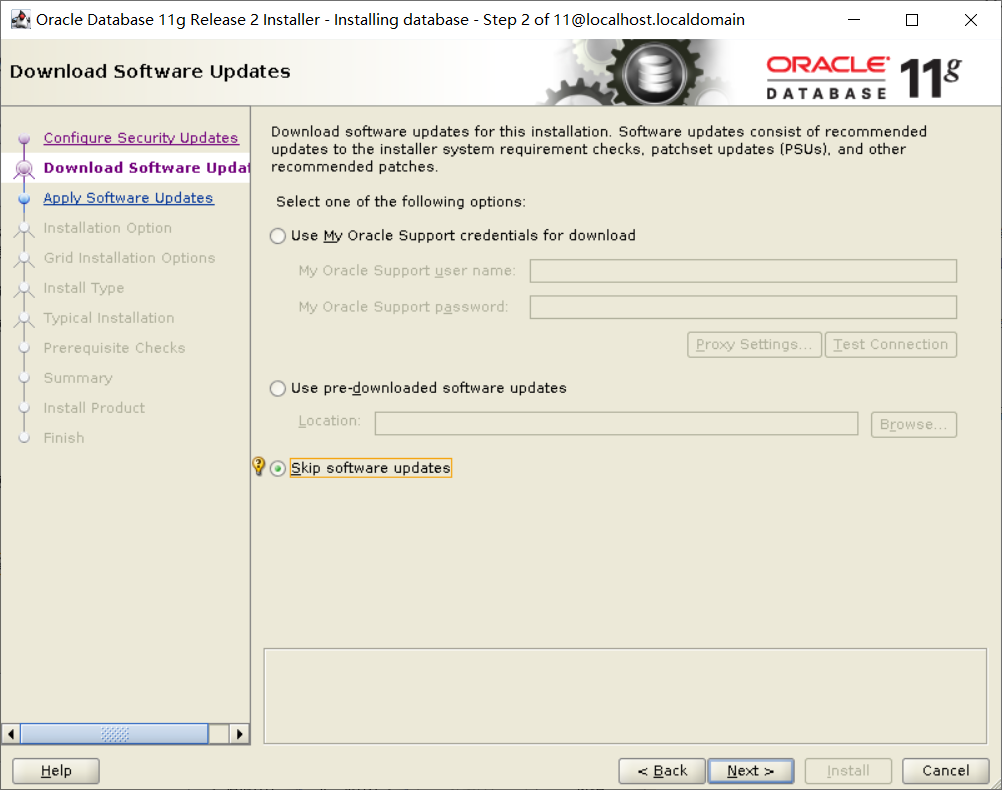
Task: Proceed with the Next button
Action: pyautogui.click(x=751, y=771)
